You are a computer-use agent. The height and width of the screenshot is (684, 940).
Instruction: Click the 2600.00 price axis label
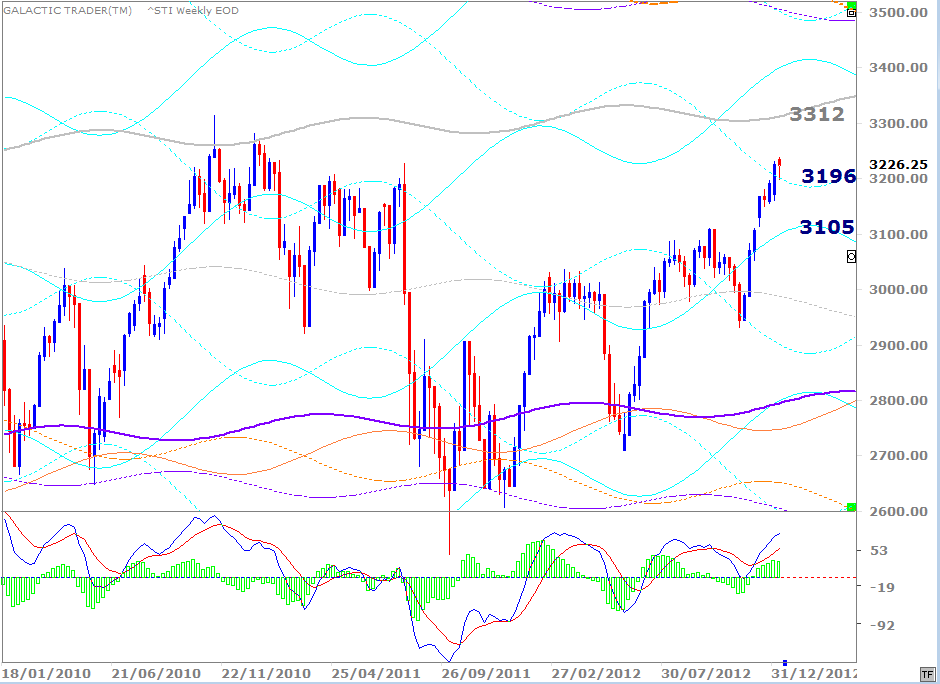(x=899, y=511)
